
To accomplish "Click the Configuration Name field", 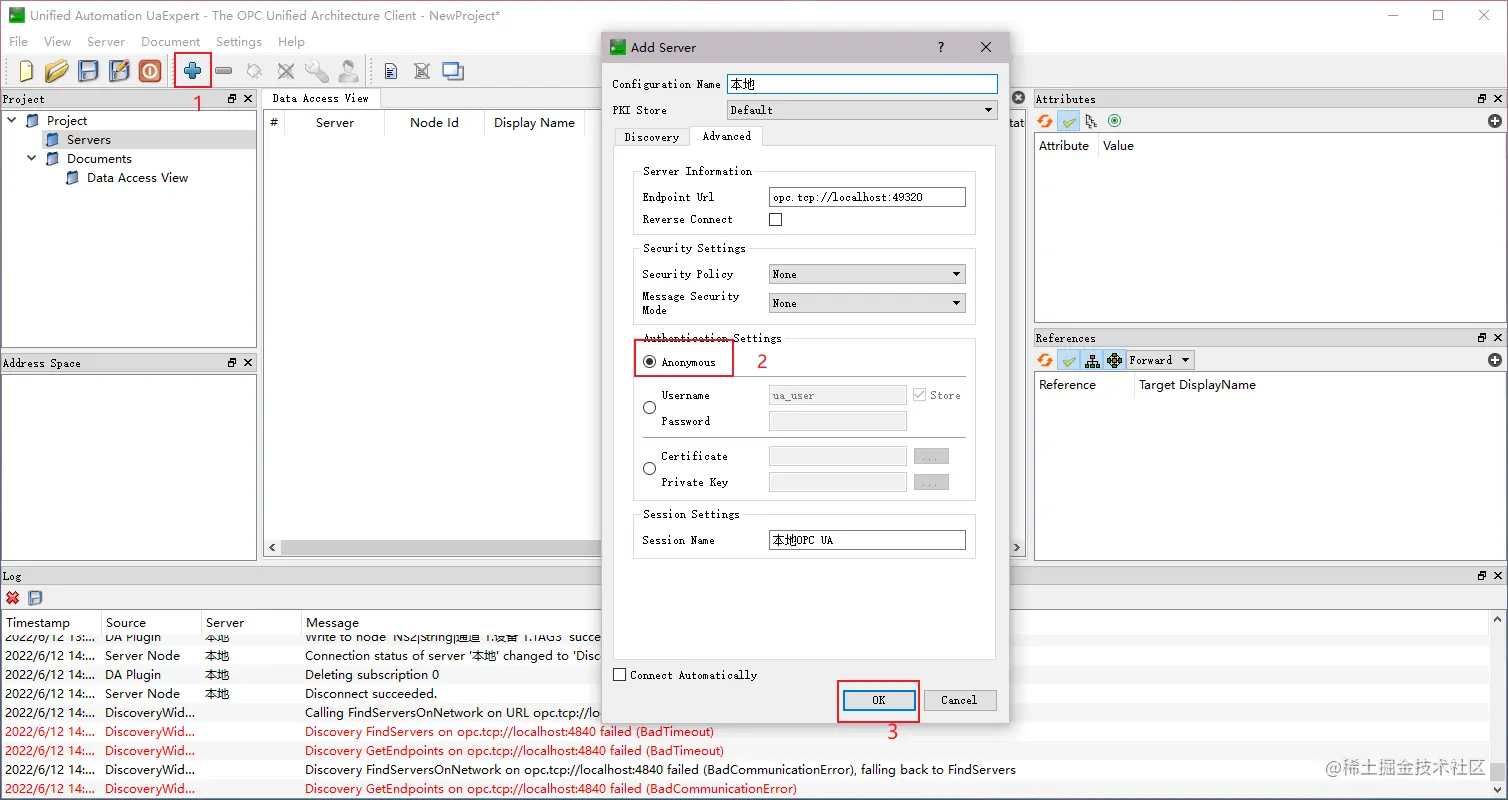I will 862,84.
